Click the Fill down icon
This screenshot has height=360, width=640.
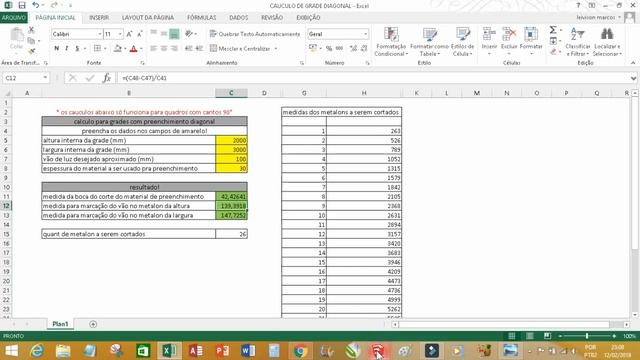pyautogui.click(x=553, y=41)
